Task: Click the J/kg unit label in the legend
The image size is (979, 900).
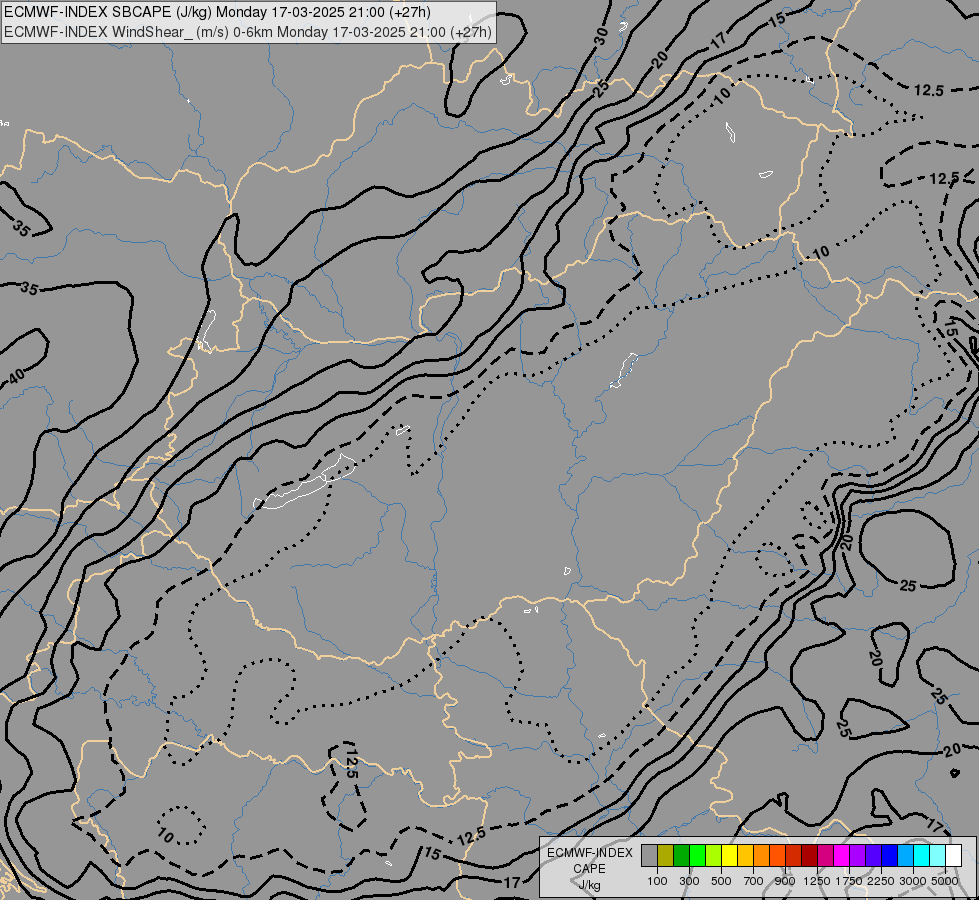Action: [x=589, y=886]
